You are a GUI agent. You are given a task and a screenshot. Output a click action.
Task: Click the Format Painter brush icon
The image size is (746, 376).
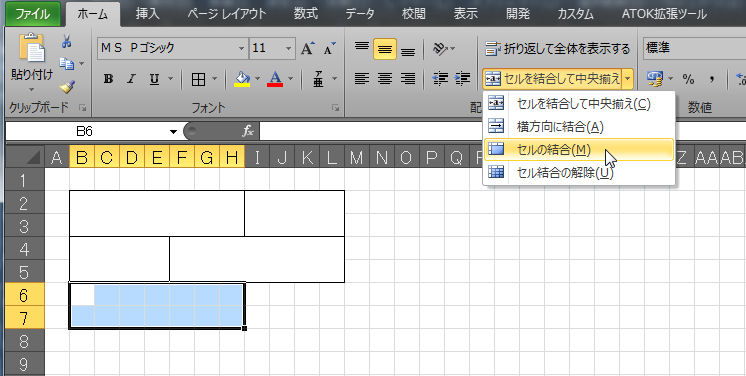tap(67, 87)
